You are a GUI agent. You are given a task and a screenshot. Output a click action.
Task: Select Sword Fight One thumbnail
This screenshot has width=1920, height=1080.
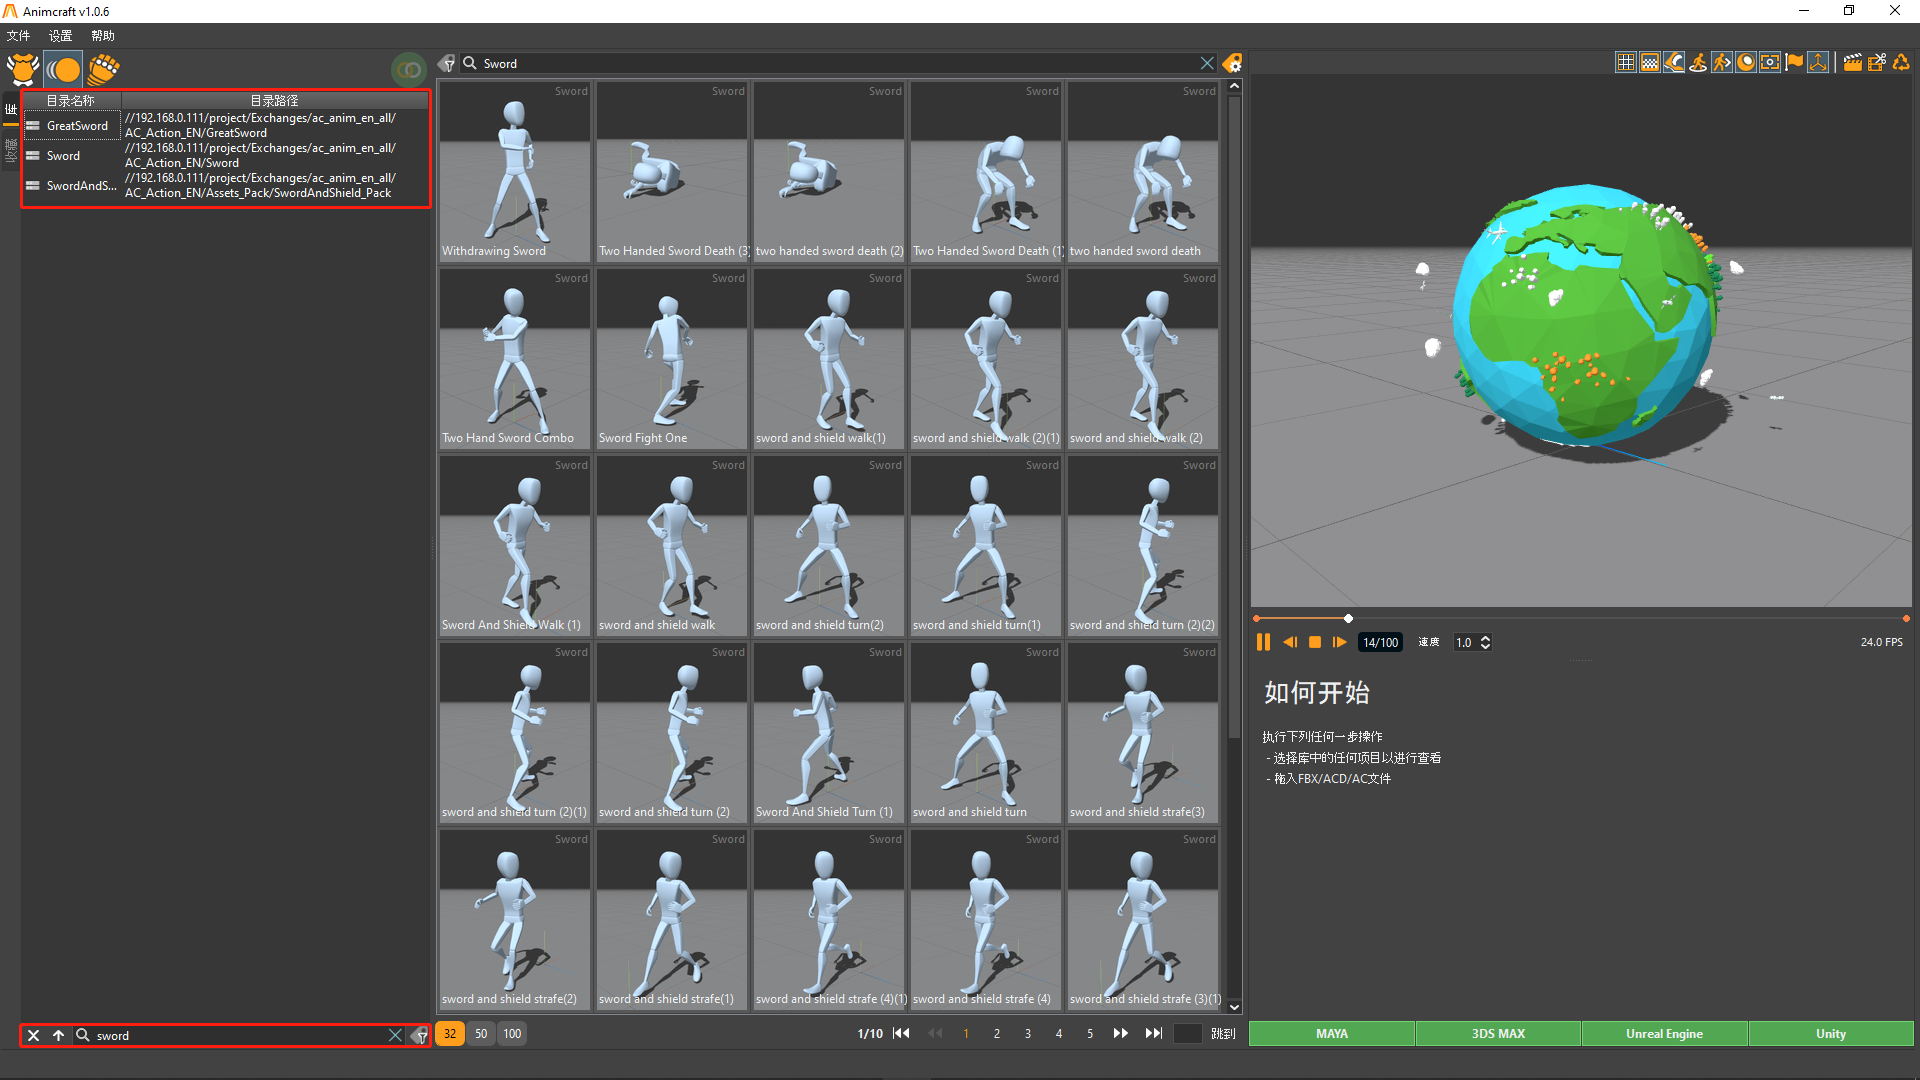coord(672,359)
